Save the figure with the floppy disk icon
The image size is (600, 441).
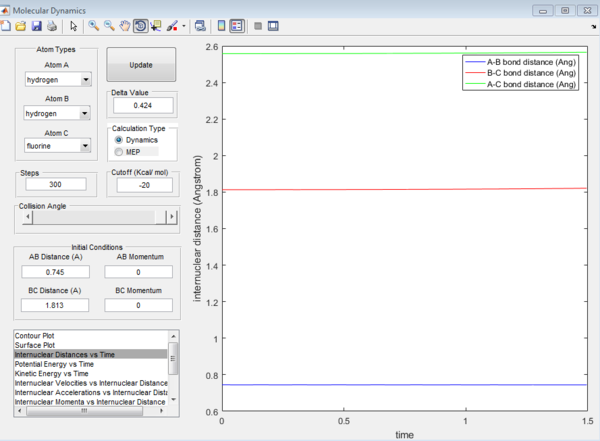tap(36, 26)
